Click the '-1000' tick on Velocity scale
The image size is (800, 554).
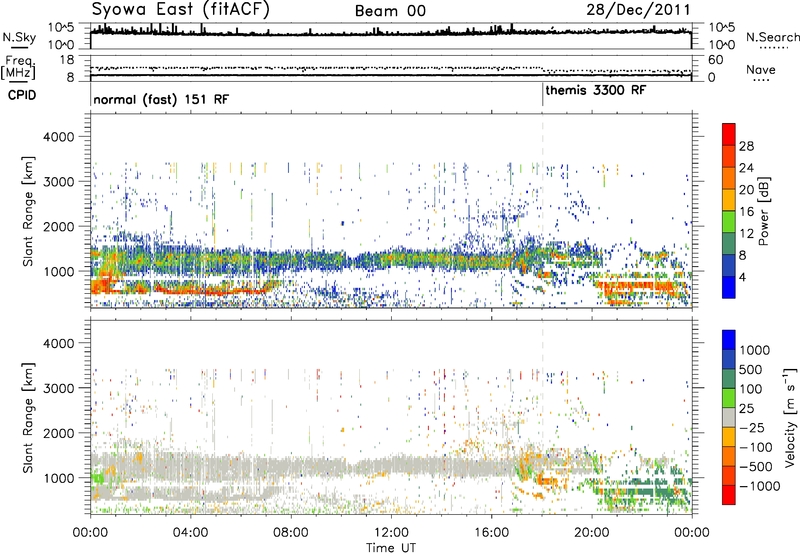click(x=759, y=486)
